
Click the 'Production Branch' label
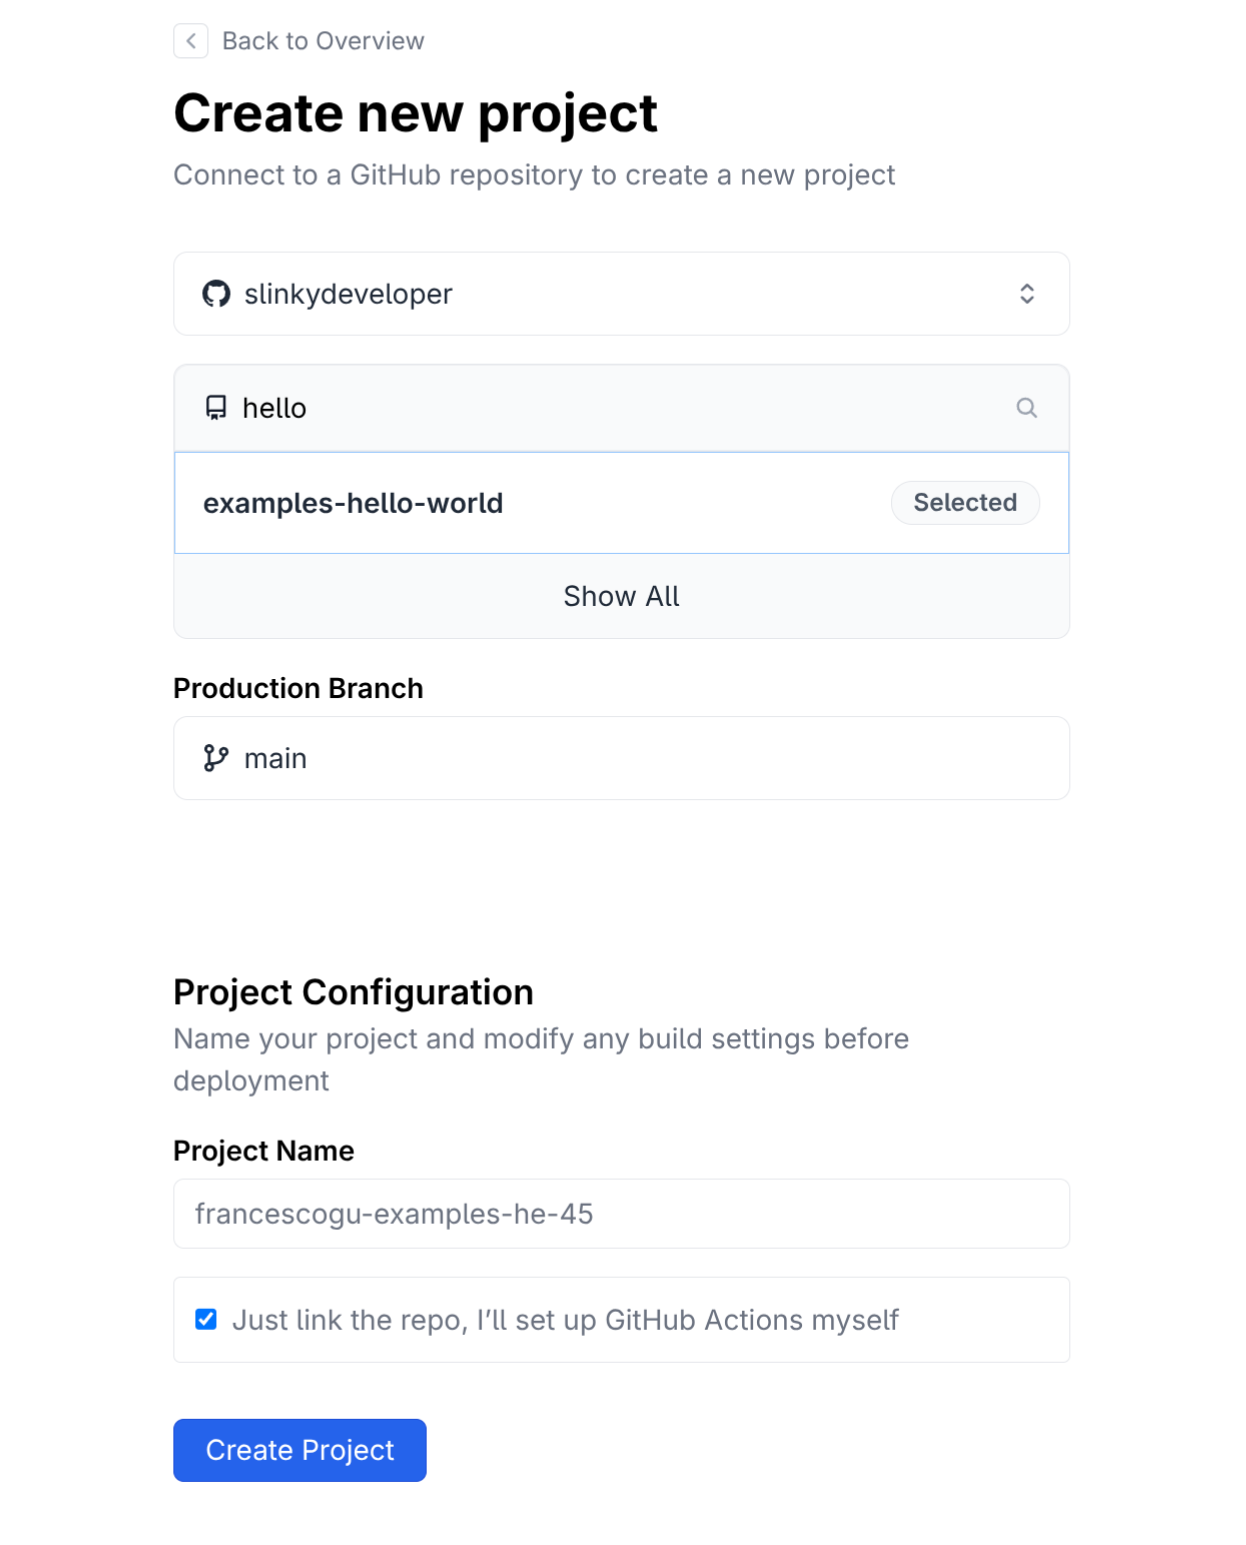298,689
